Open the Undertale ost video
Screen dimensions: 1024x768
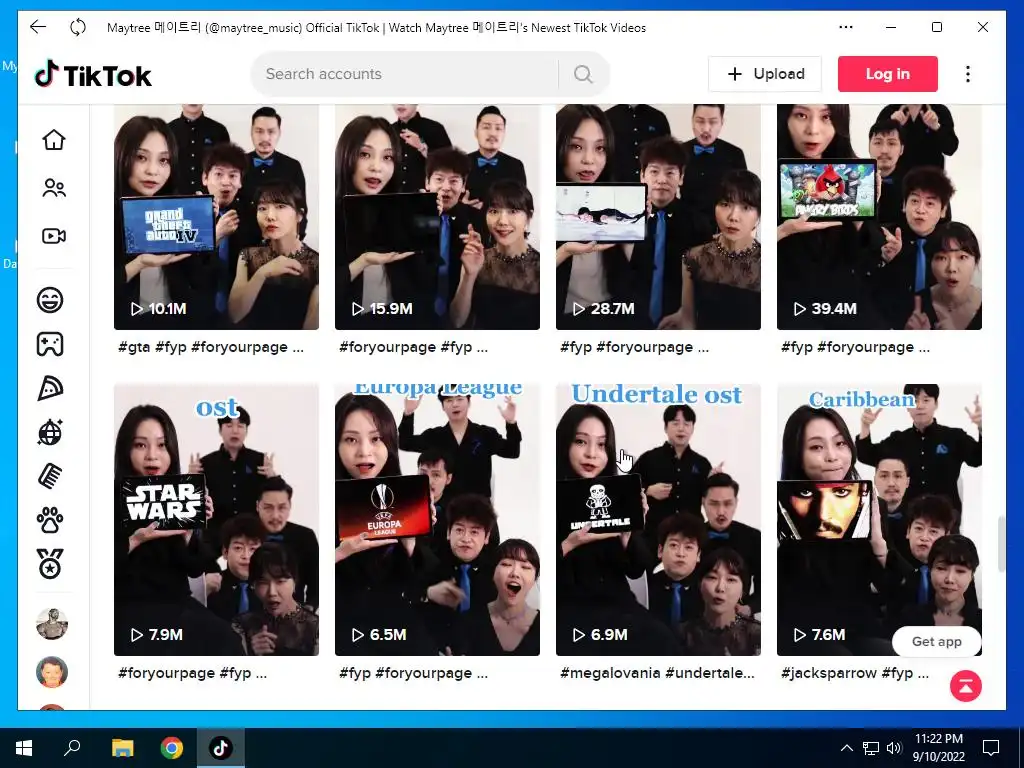pos(658,520)
